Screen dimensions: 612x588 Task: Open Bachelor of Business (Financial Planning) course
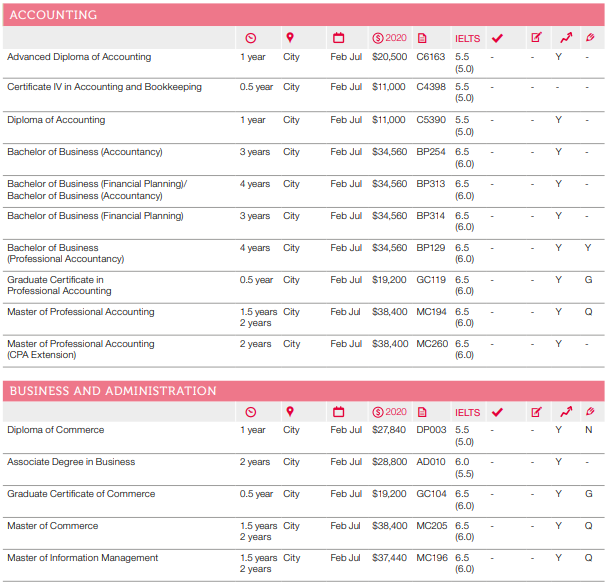95,216
